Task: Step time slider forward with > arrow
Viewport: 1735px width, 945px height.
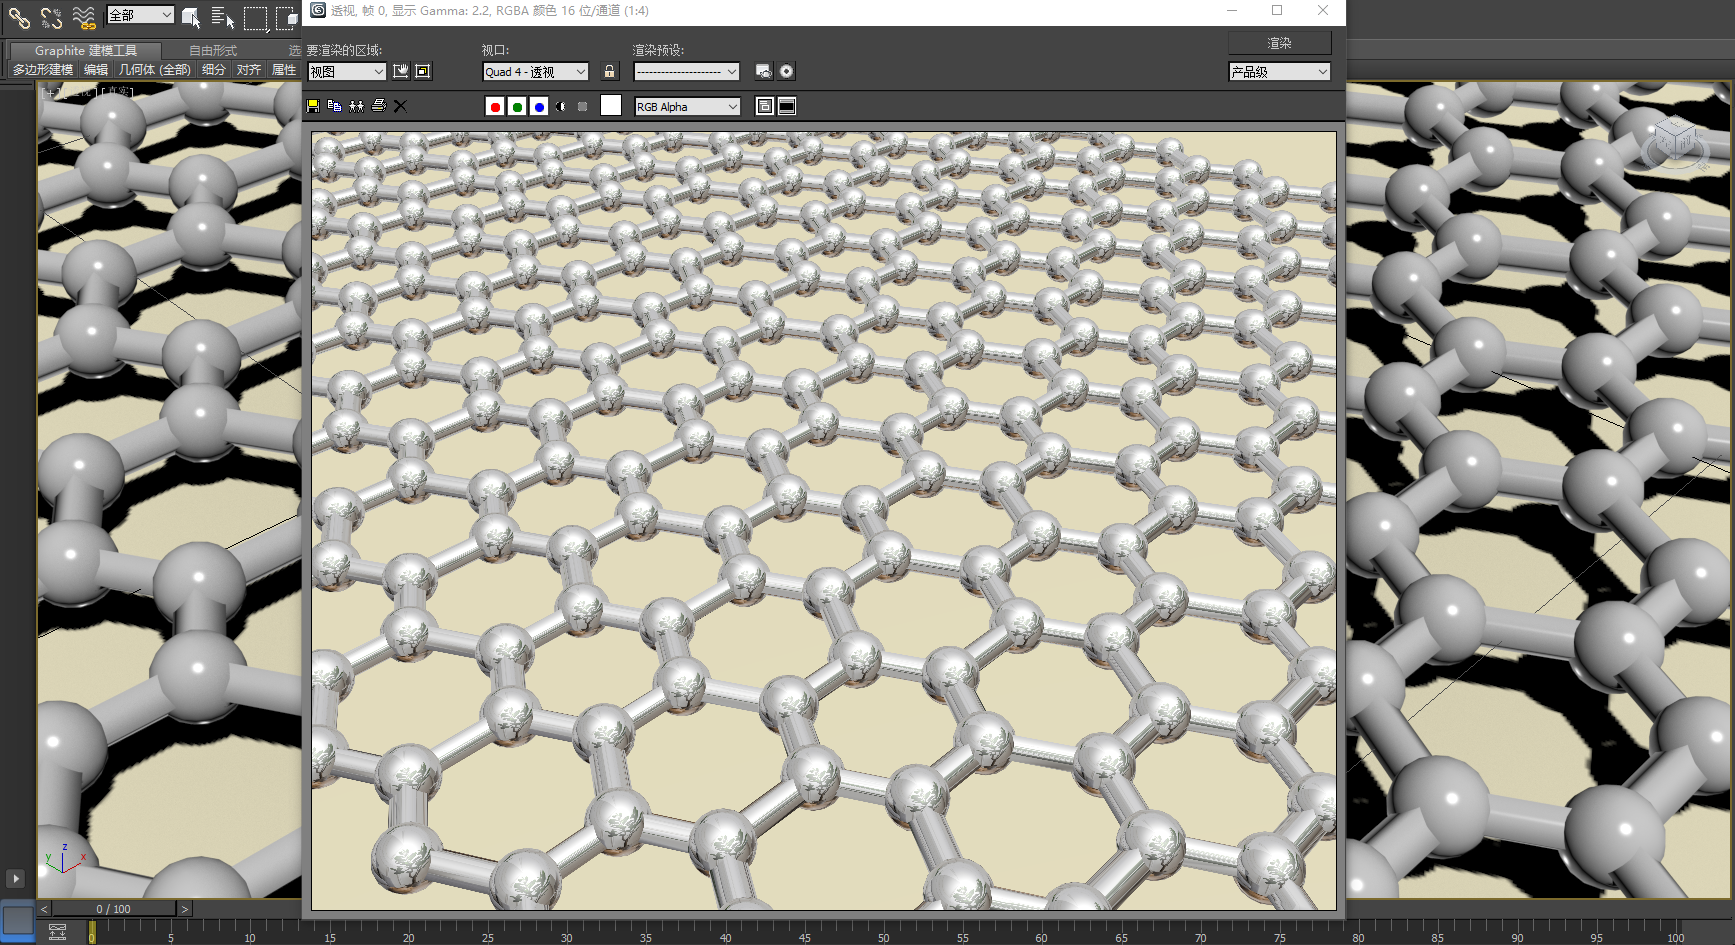Action: (184, 909)
